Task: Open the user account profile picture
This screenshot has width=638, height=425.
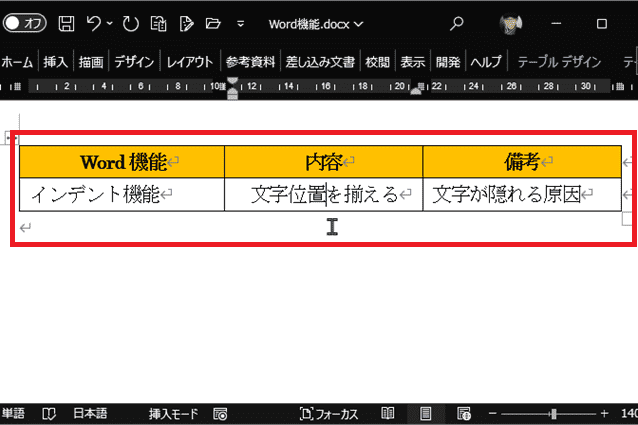Action: click(x=510, y=24)
